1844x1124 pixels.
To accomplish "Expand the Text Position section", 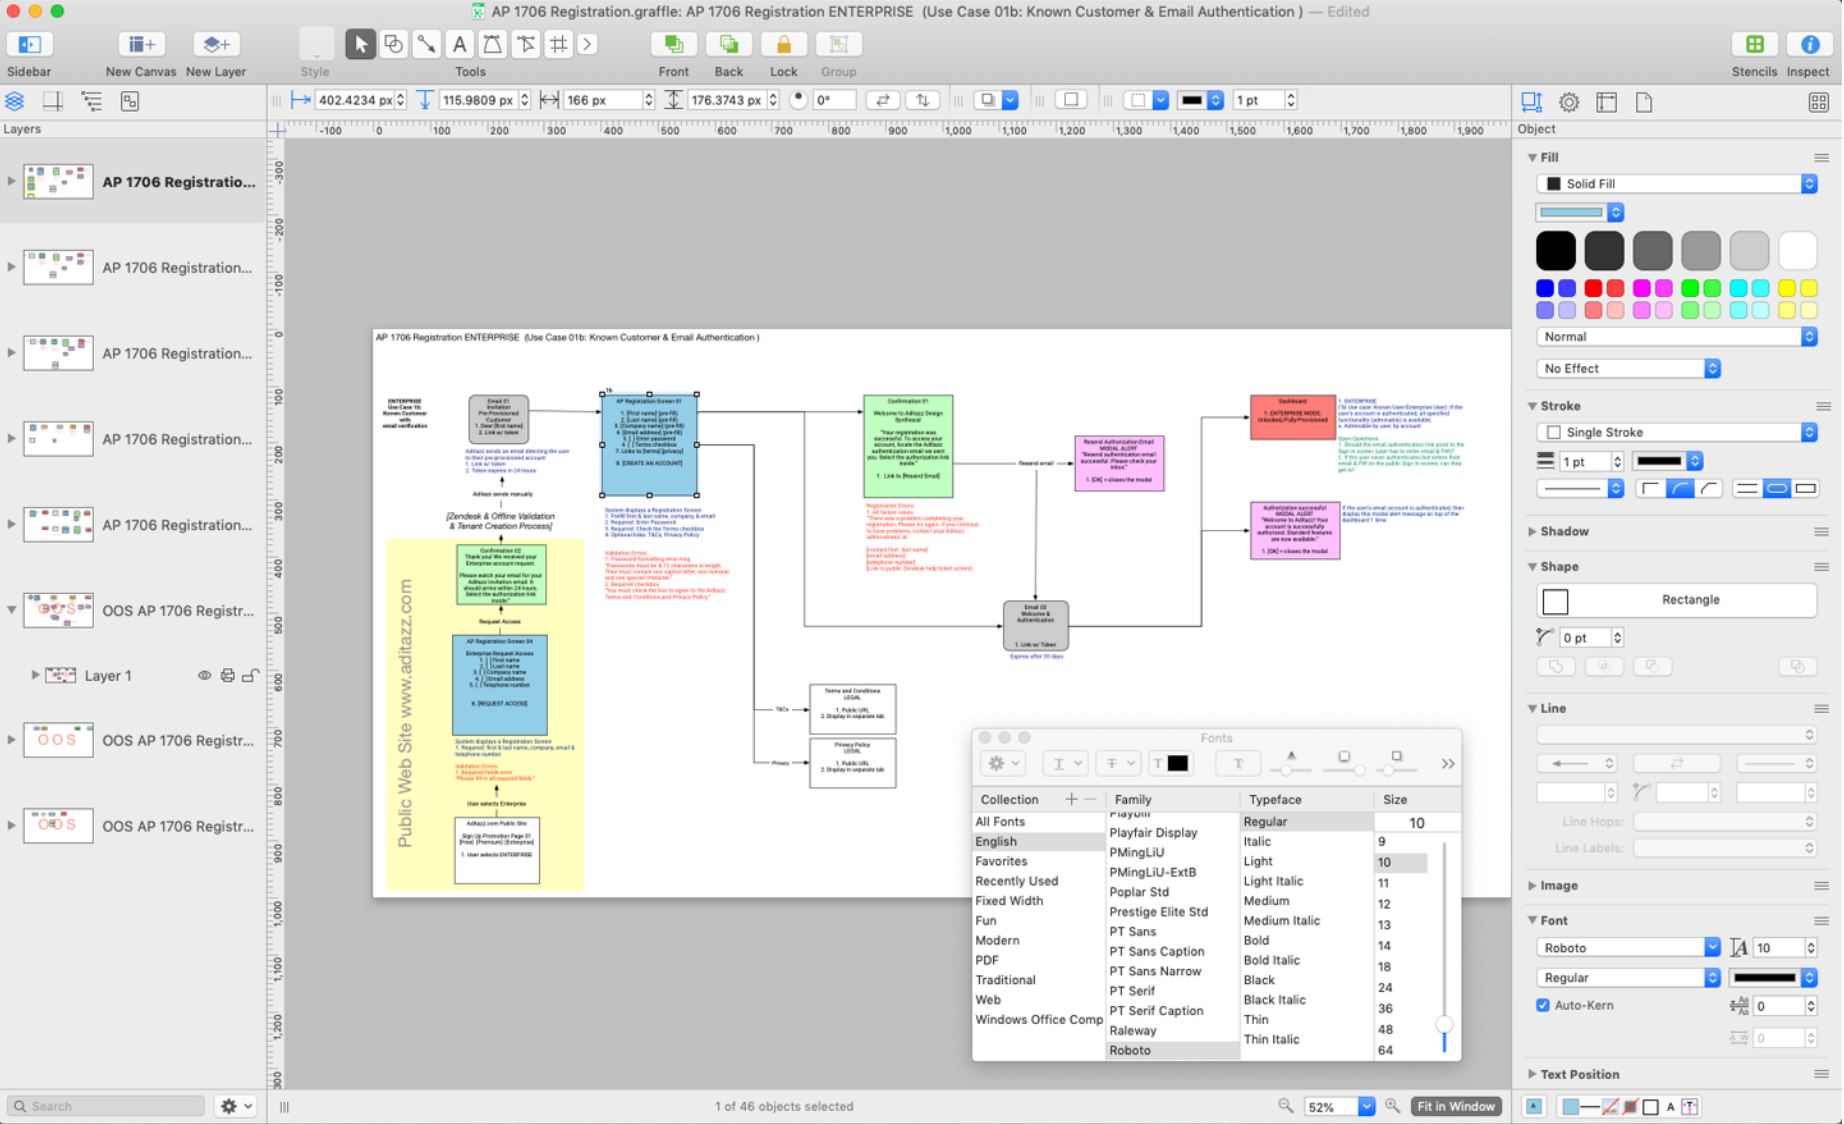I will coord(1532,1074).
